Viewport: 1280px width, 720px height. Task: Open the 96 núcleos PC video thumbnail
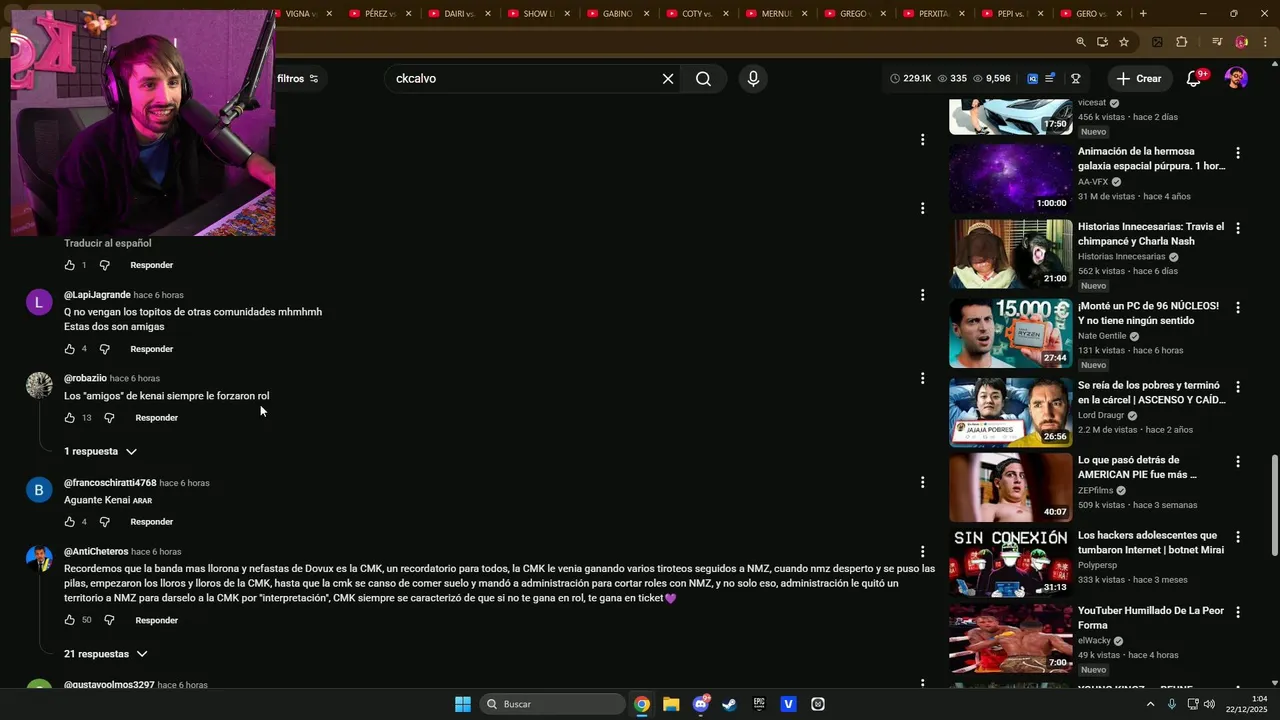tap(1010, 333)
